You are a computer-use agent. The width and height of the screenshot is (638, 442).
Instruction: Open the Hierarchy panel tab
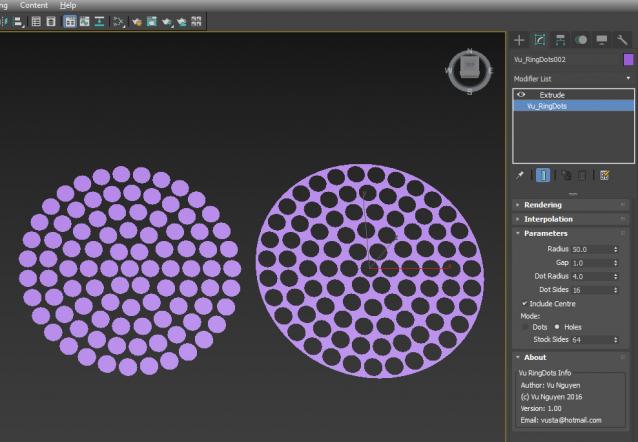coord(560,40)
